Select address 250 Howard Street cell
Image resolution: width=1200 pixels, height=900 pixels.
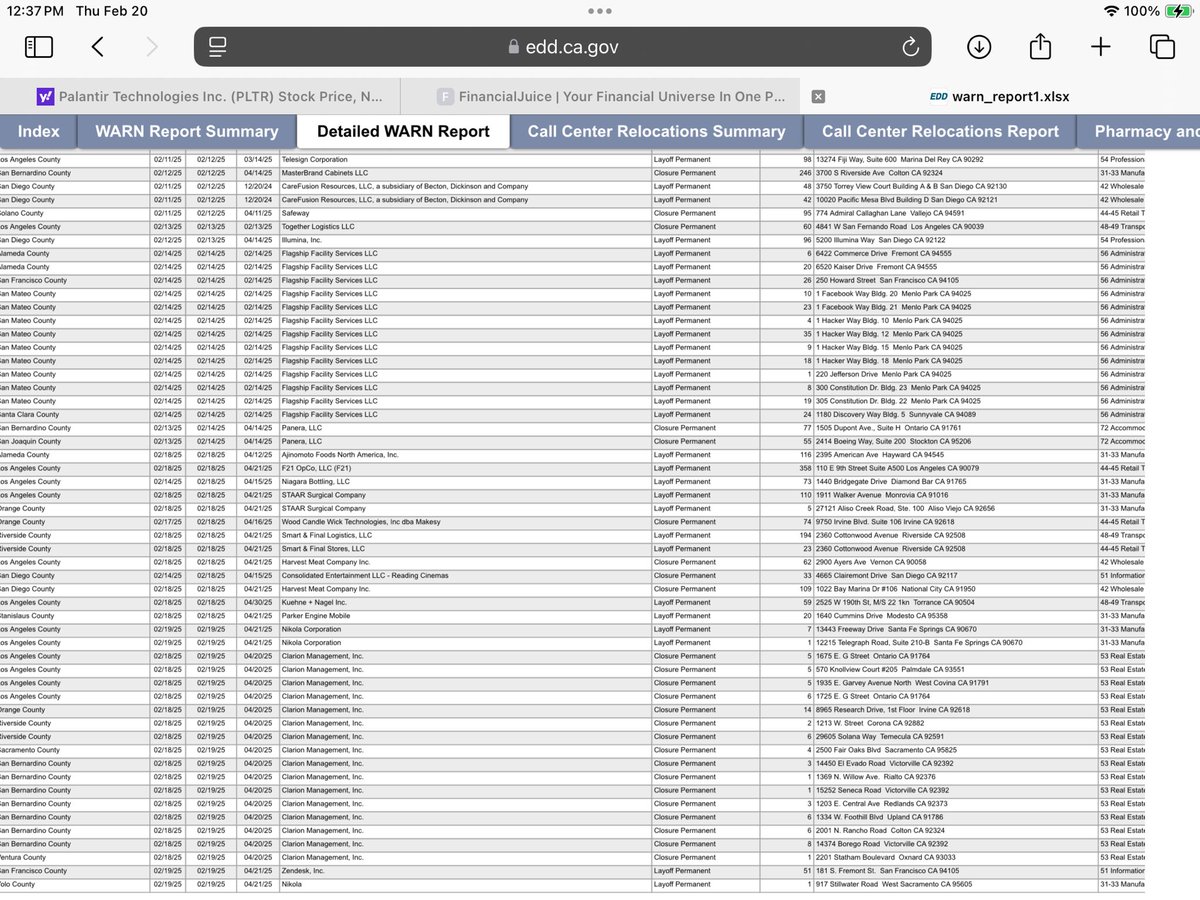(955, 280)
